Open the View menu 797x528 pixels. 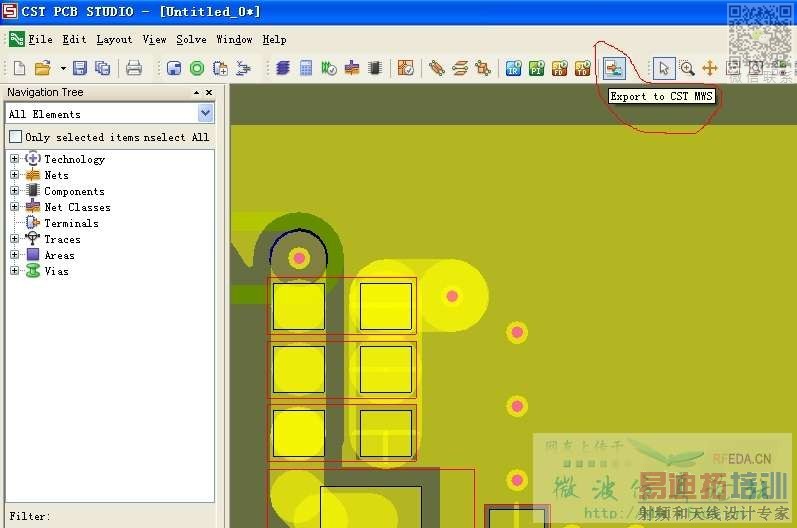[x=154, y=39]
